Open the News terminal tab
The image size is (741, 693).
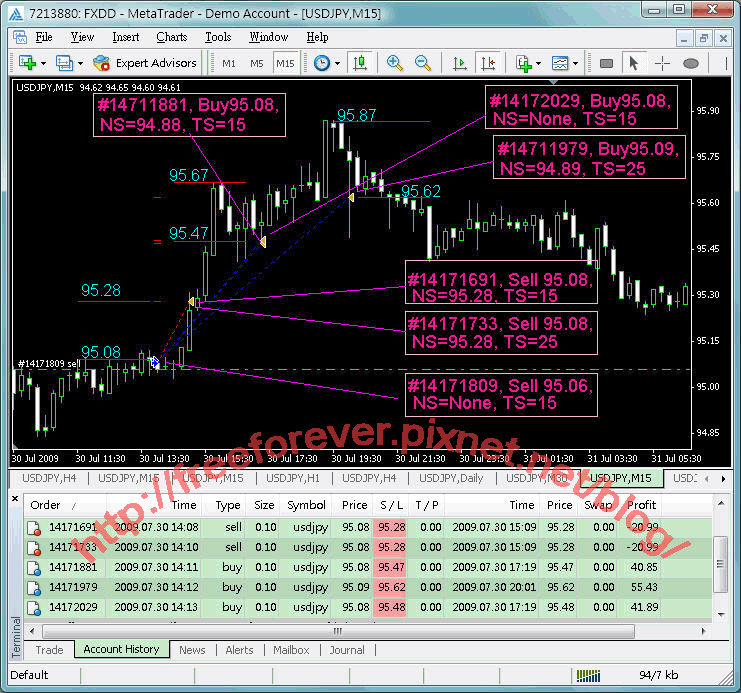pos(192,650)
